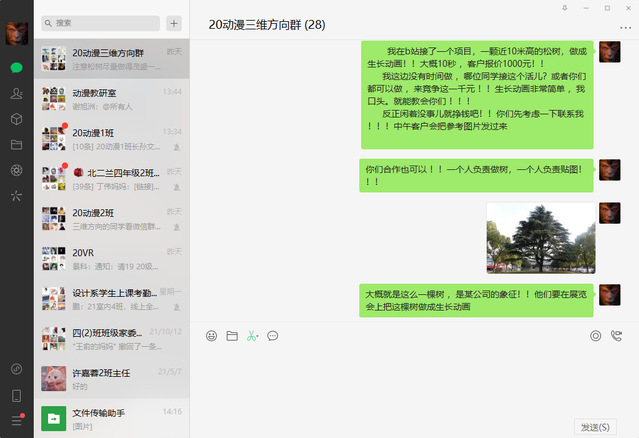Click the plus button to start group chat
Image resolution: width=639 pixels, height=438 pixels.
click(174, 23)
